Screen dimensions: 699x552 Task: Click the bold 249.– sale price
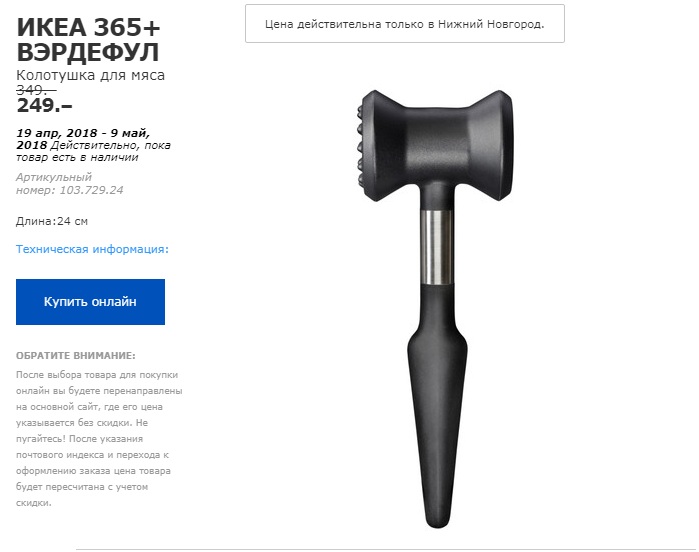click(44, 106)
